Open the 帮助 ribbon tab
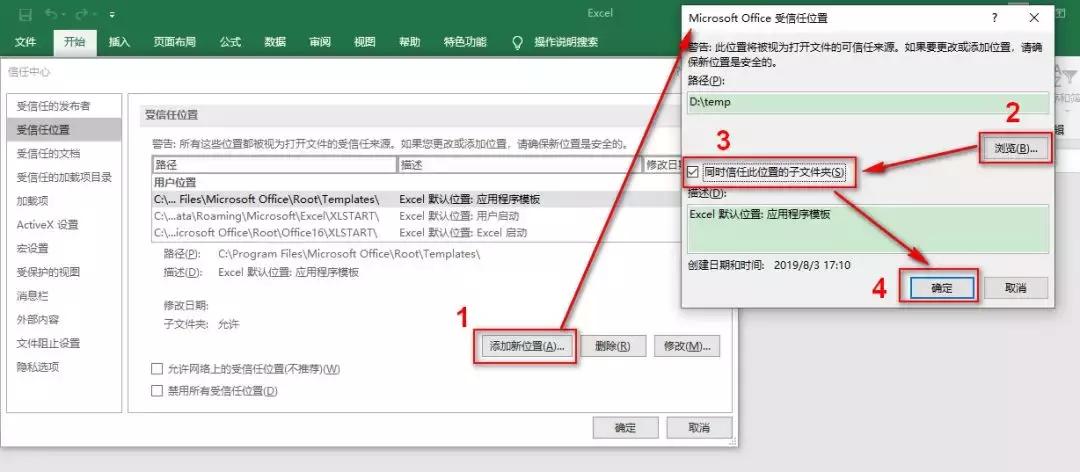 [x=409, y=42]
